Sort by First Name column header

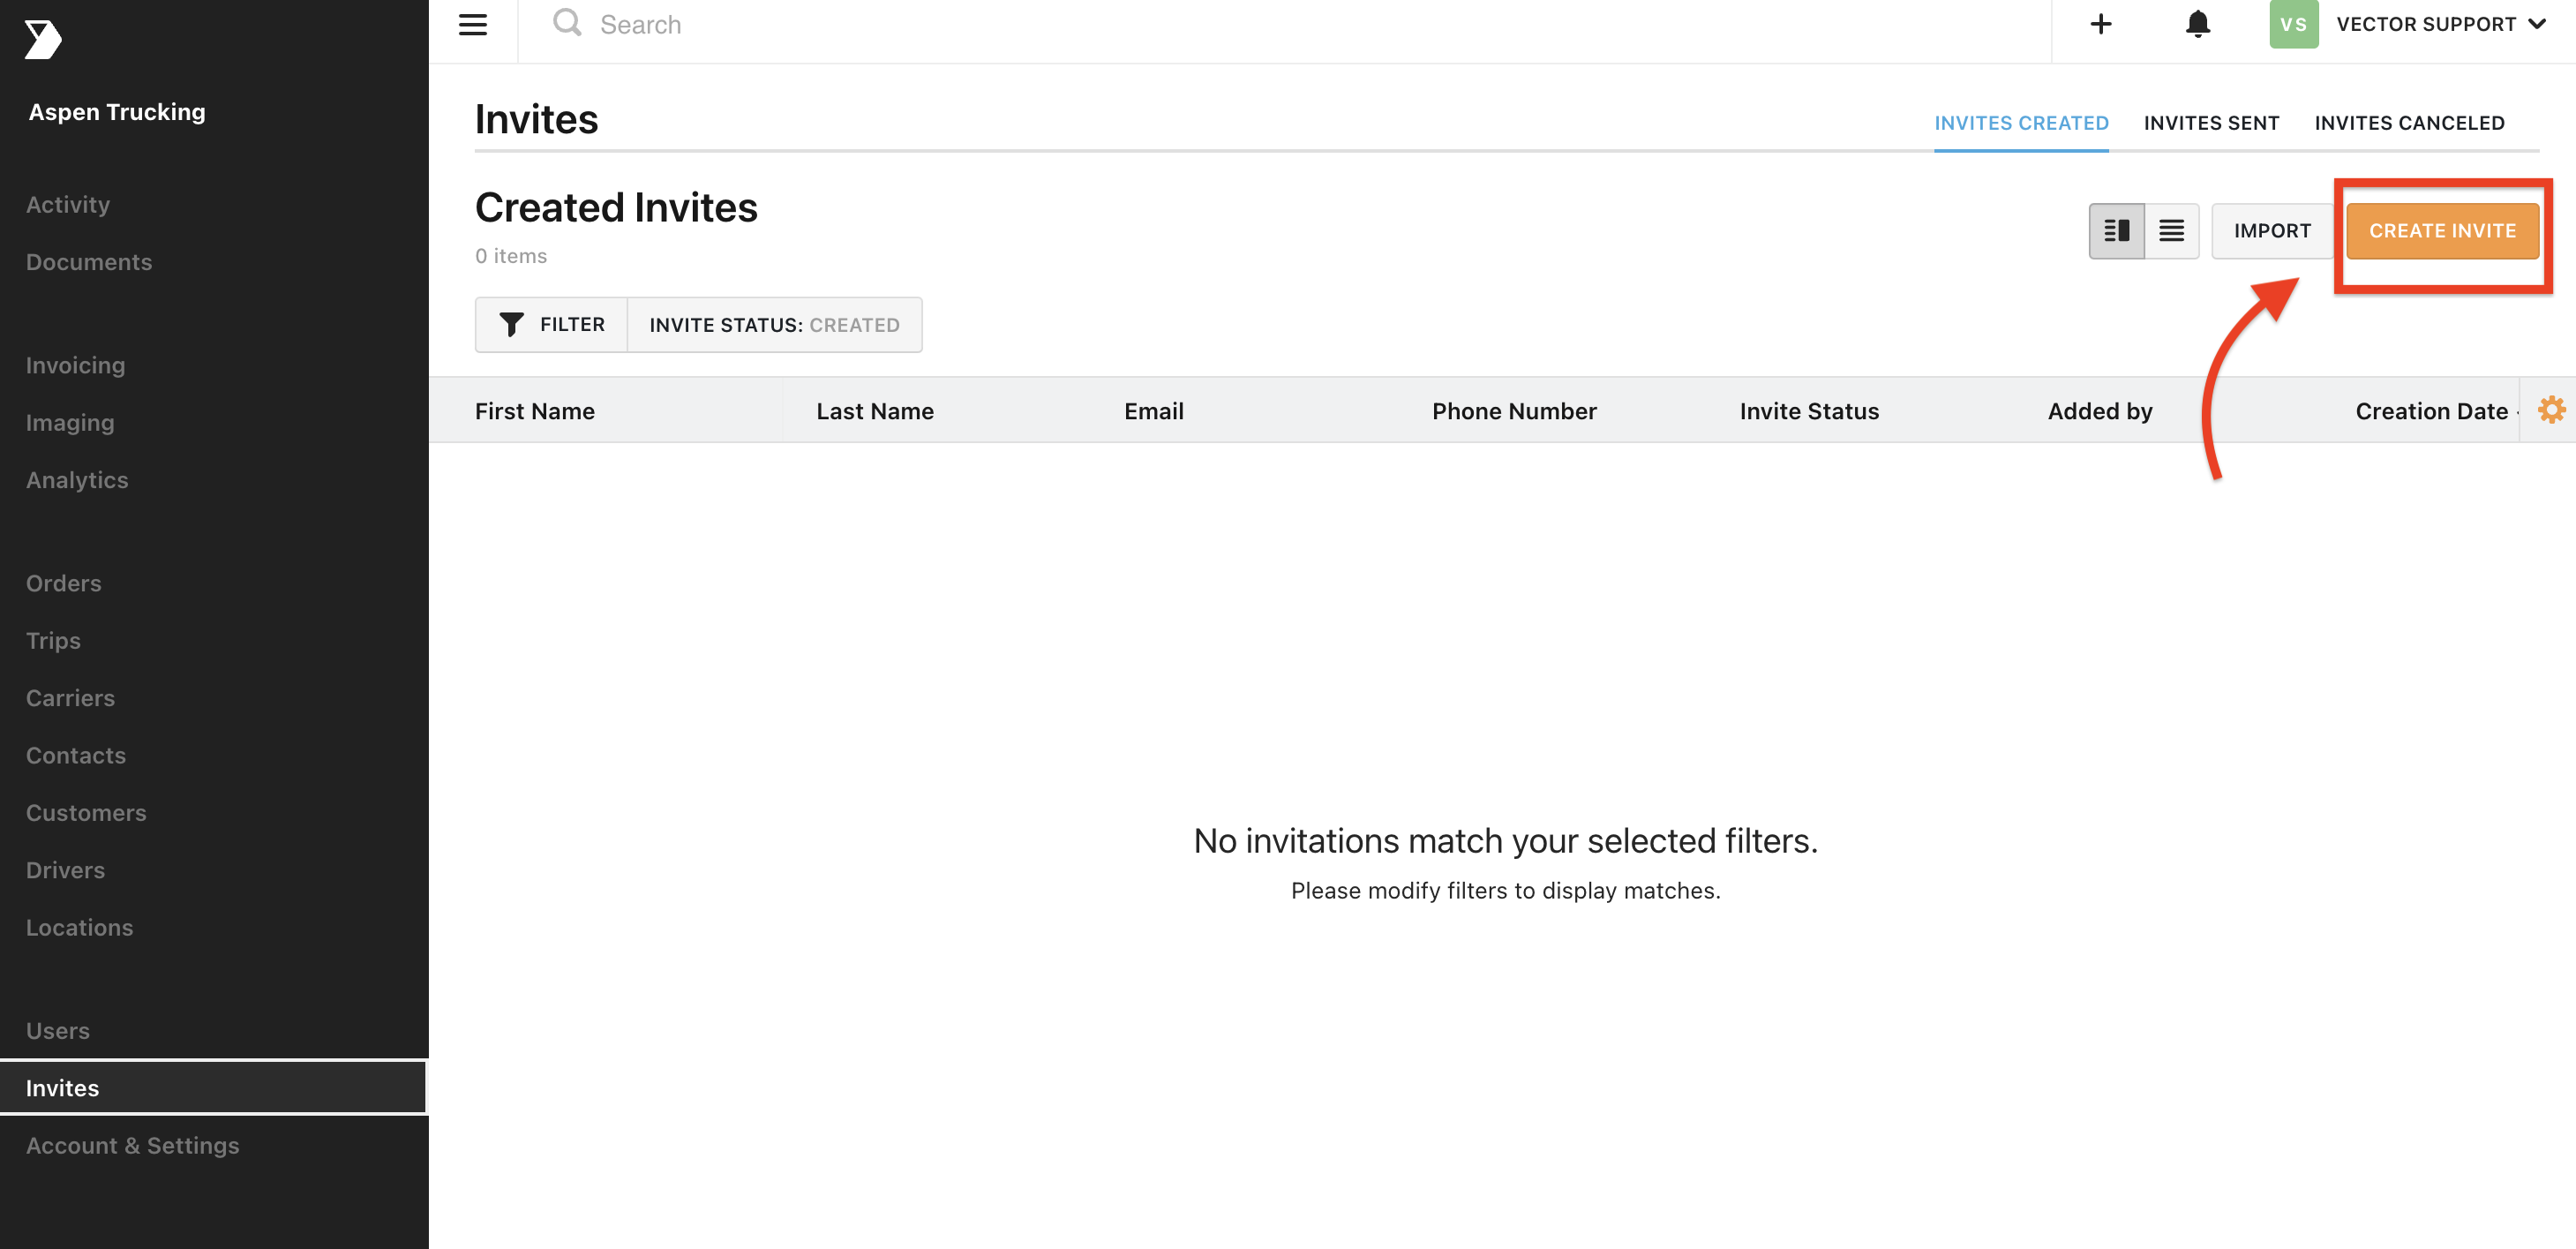[x=535, y=411]
